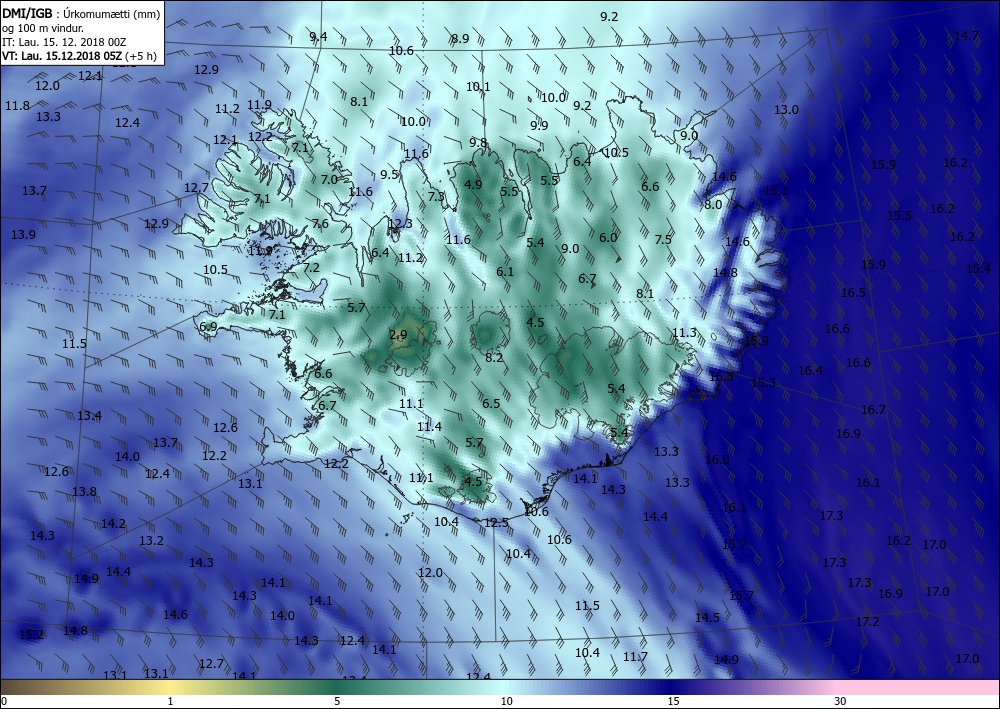
Task: Click the map value 8.0
Action: (x=713, y=205)
